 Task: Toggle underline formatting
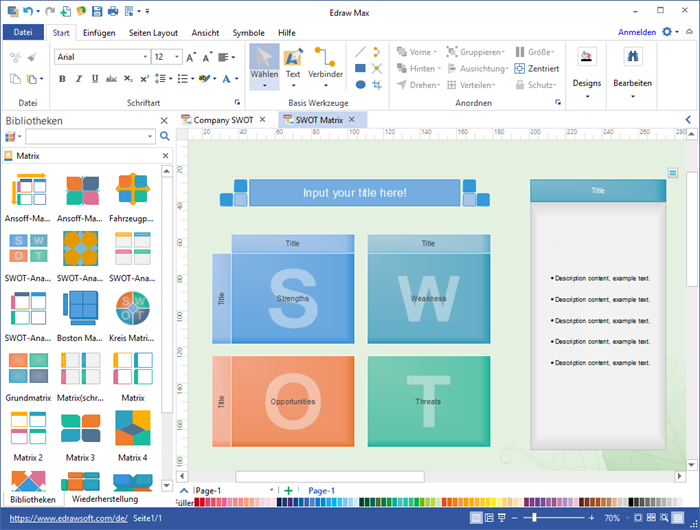[x=92, y=79]
